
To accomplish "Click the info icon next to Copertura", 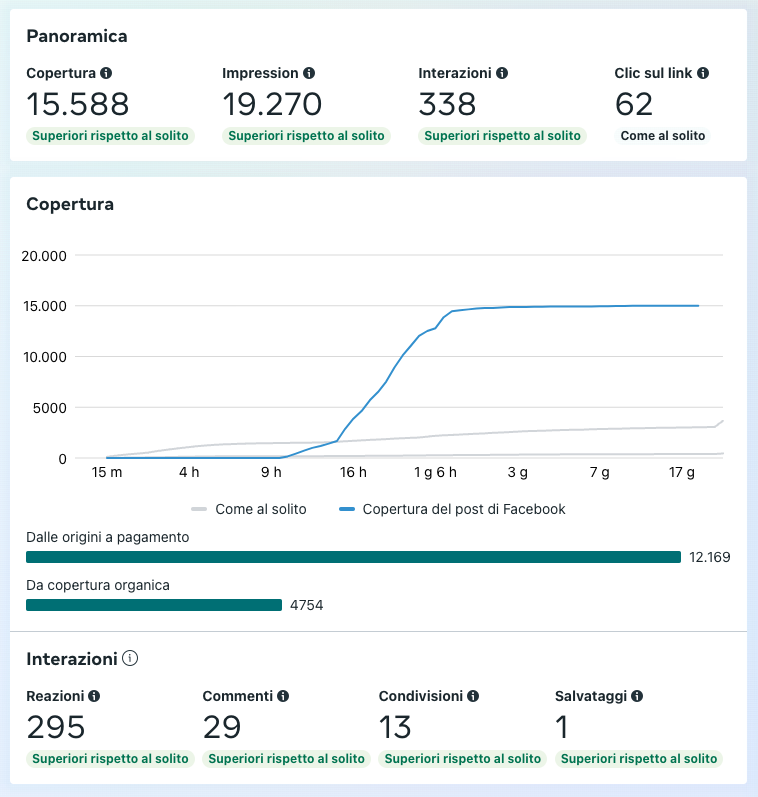I will (106, 73).
